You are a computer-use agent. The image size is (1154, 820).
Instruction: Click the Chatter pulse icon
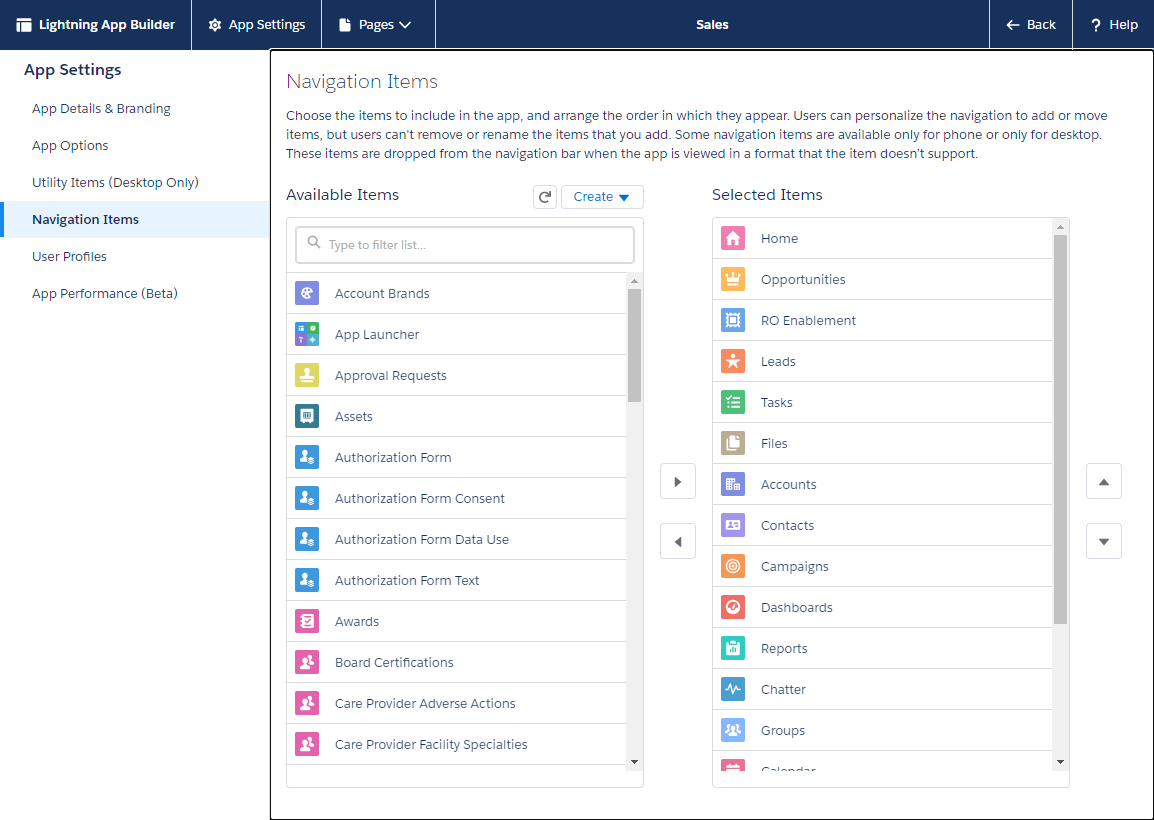click(733, 689)
